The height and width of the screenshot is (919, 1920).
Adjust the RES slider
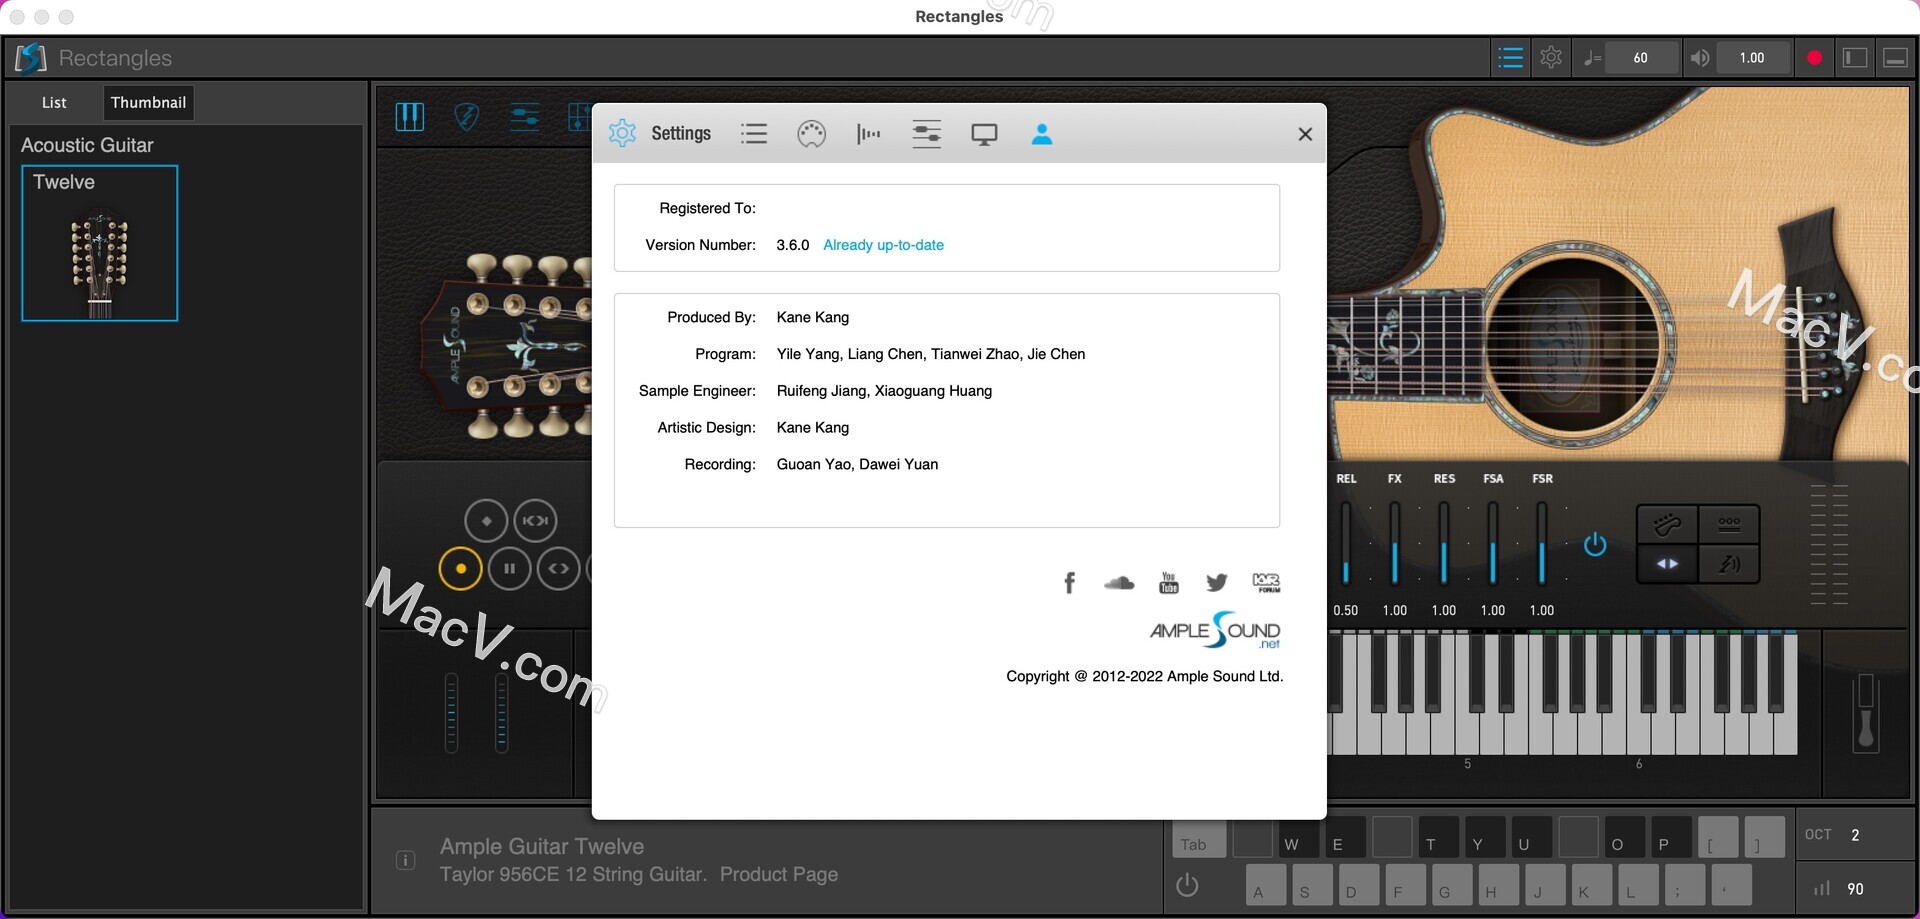click(x=1443, y=543)
